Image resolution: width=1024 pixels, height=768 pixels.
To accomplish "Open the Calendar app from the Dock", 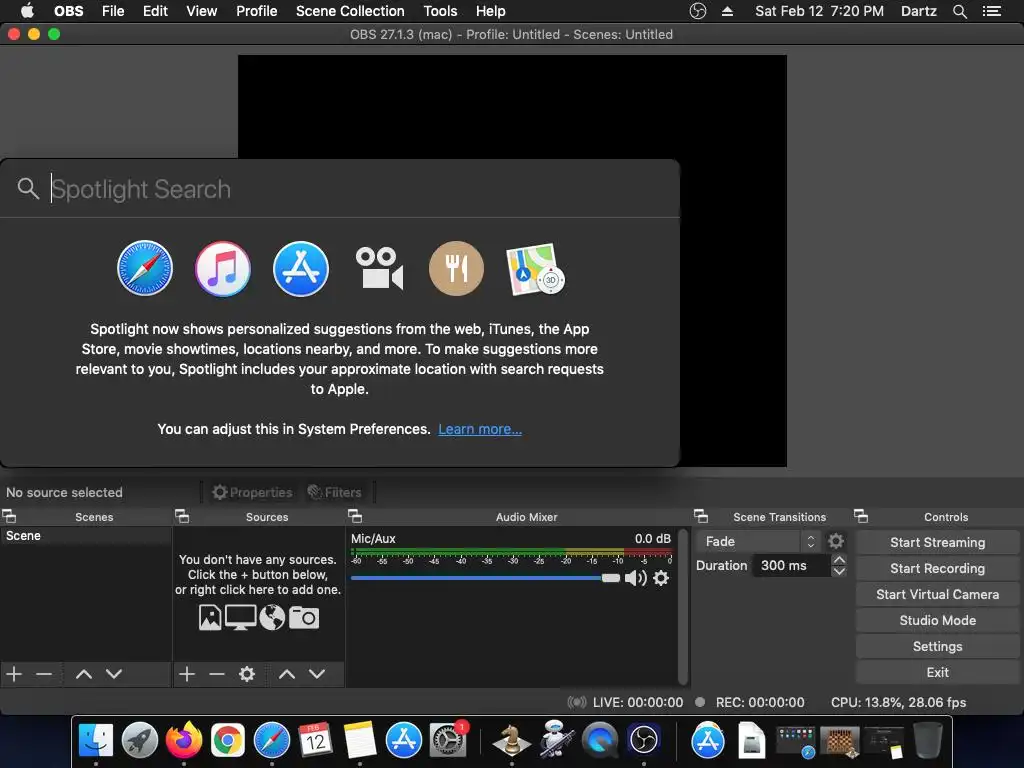I will 315,740.
